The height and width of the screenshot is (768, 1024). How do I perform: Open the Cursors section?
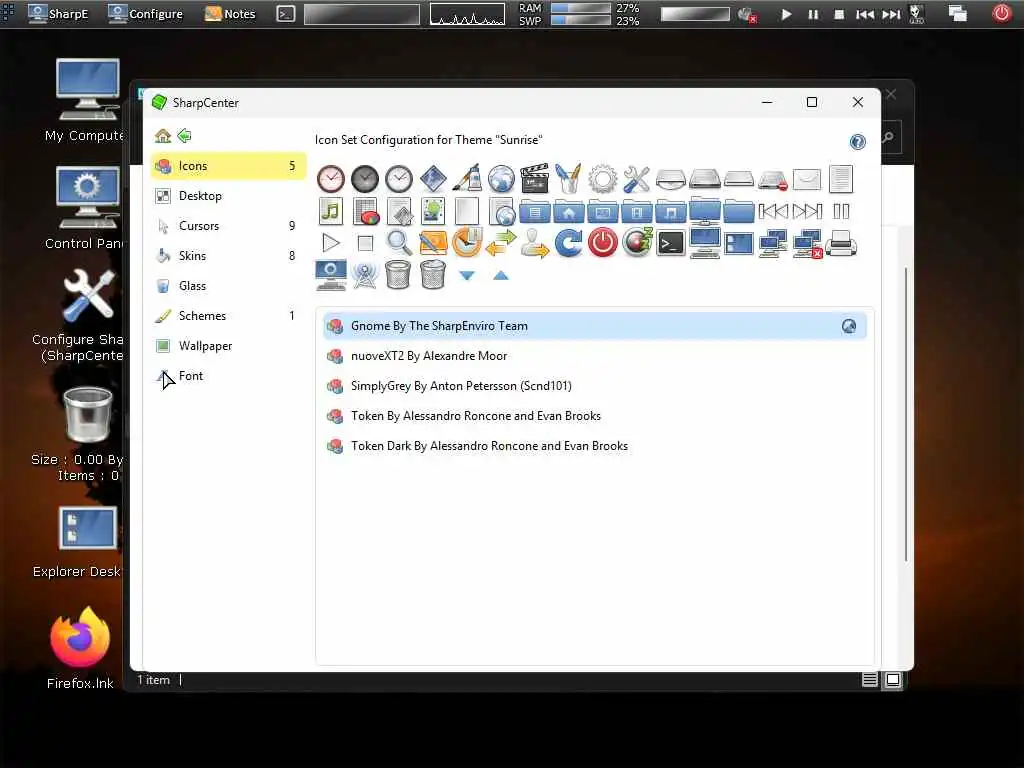[x=227, y=226]
